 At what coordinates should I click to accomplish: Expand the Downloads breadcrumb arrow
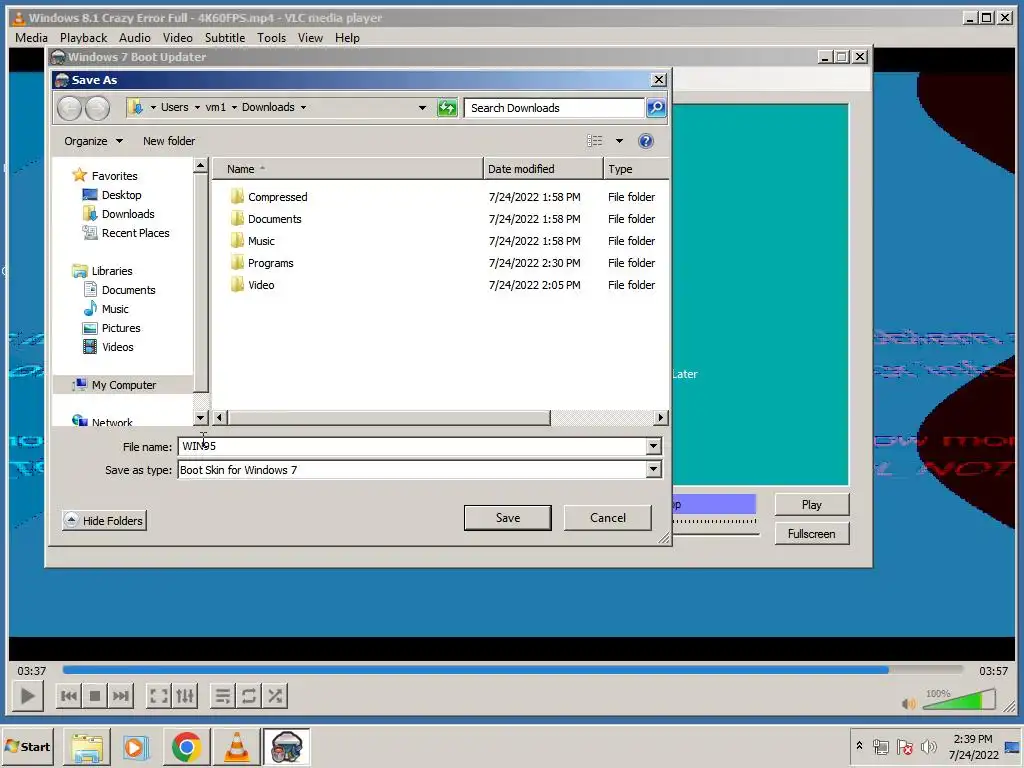click(x=304, y=108)
